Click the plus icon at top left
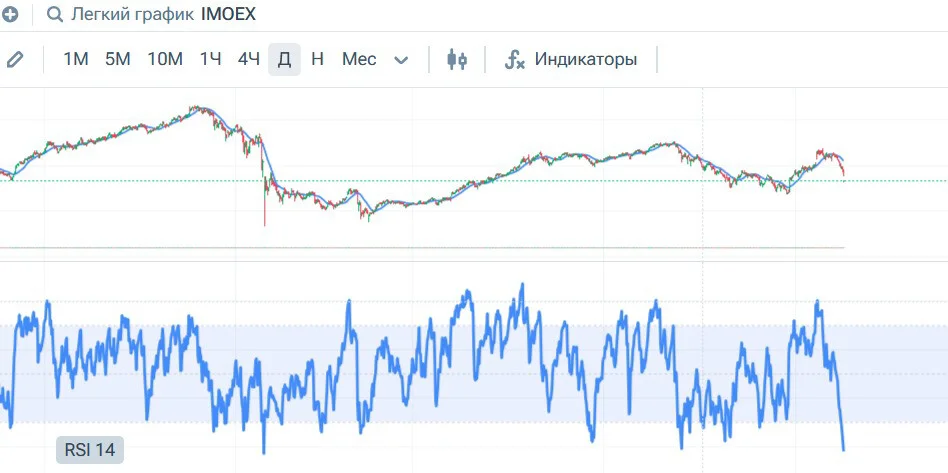The width and height of the screenshot is (948, 473). click(x=8, y=15)
